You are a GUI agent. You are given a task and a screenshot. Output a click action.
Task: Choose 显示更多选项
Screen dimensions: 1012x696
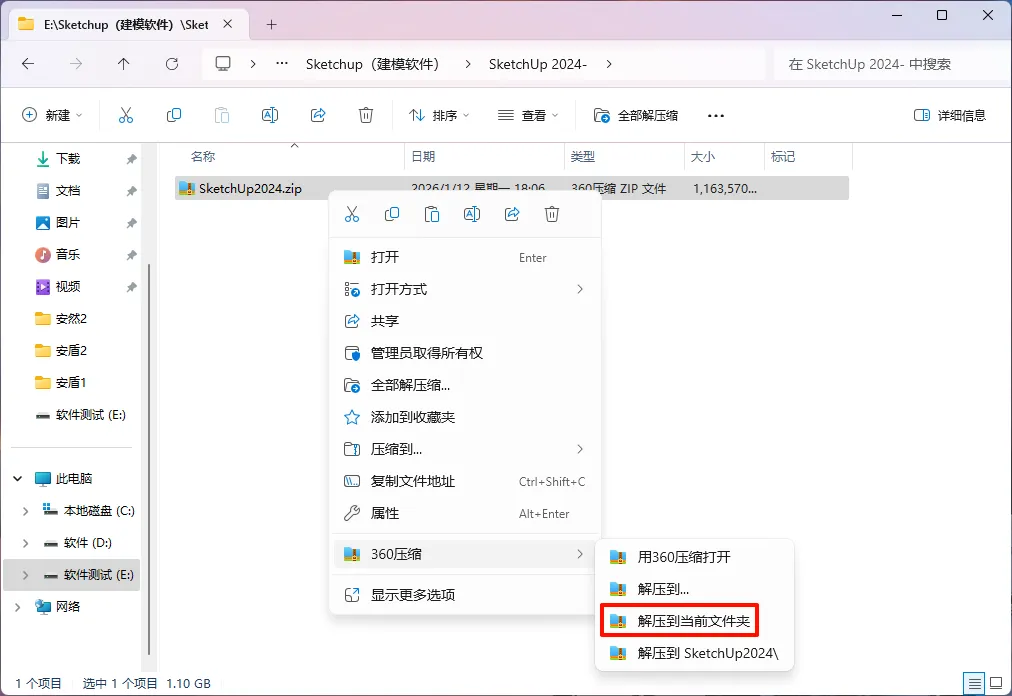[x=465, y=595]
